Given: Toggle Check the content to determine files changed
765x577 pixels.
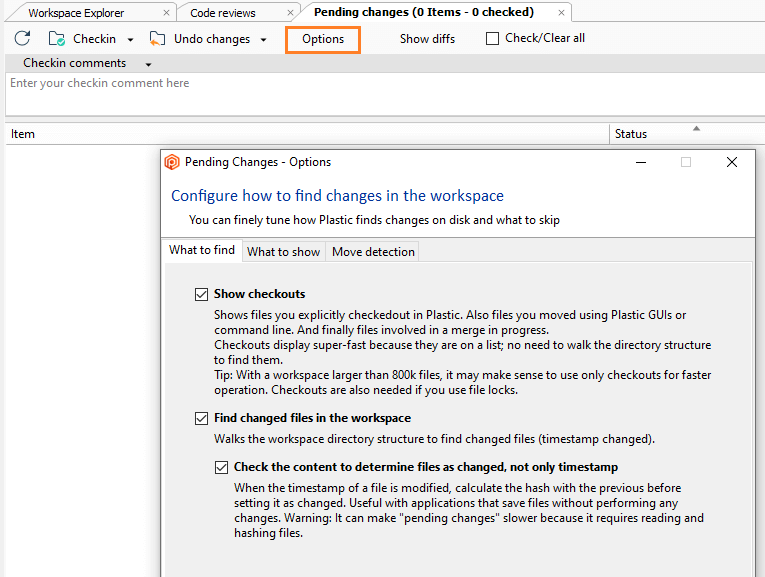Looking at the screenshot, I should tap(221, 467).
